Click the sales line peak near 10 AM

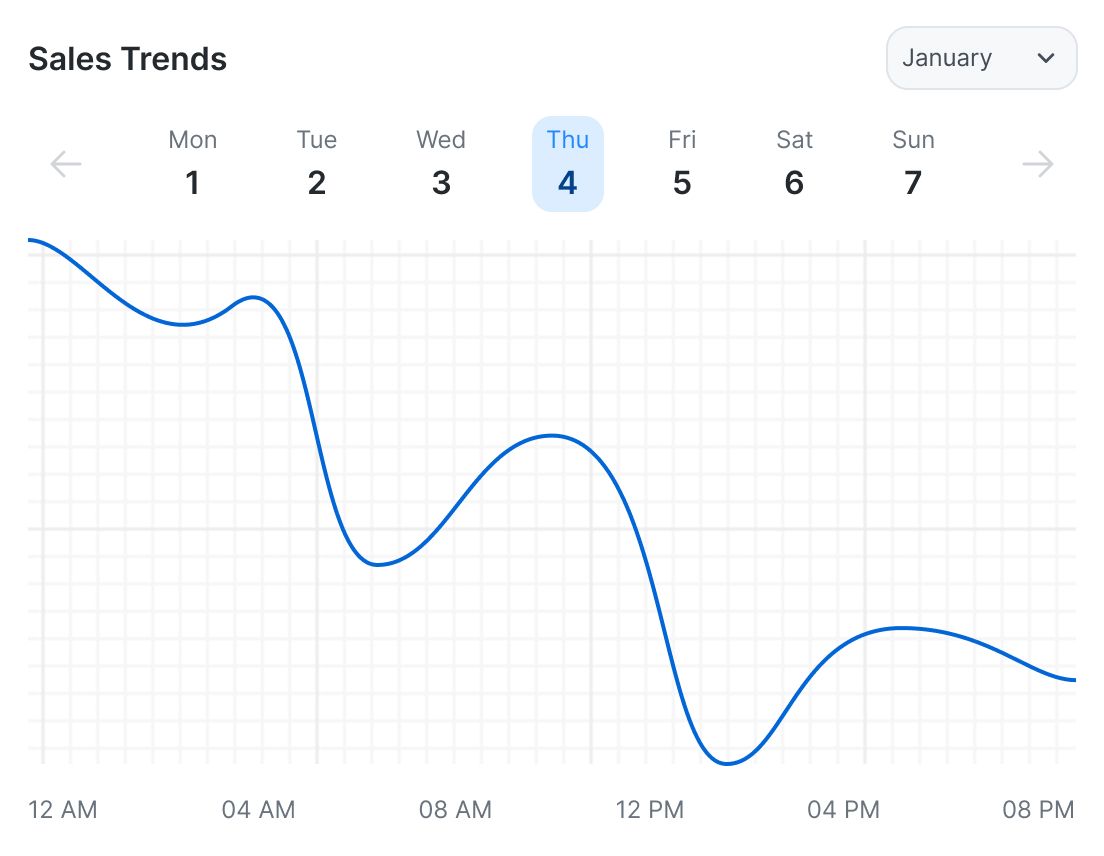tap(551, 436)
